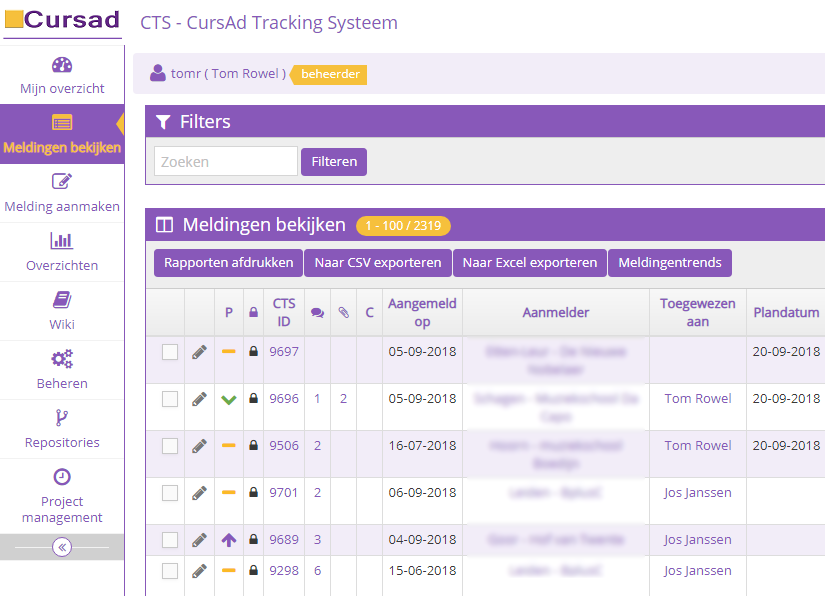Open Mijn overzicht in the sidebar
Screen dimensions: 825x596
62,76
